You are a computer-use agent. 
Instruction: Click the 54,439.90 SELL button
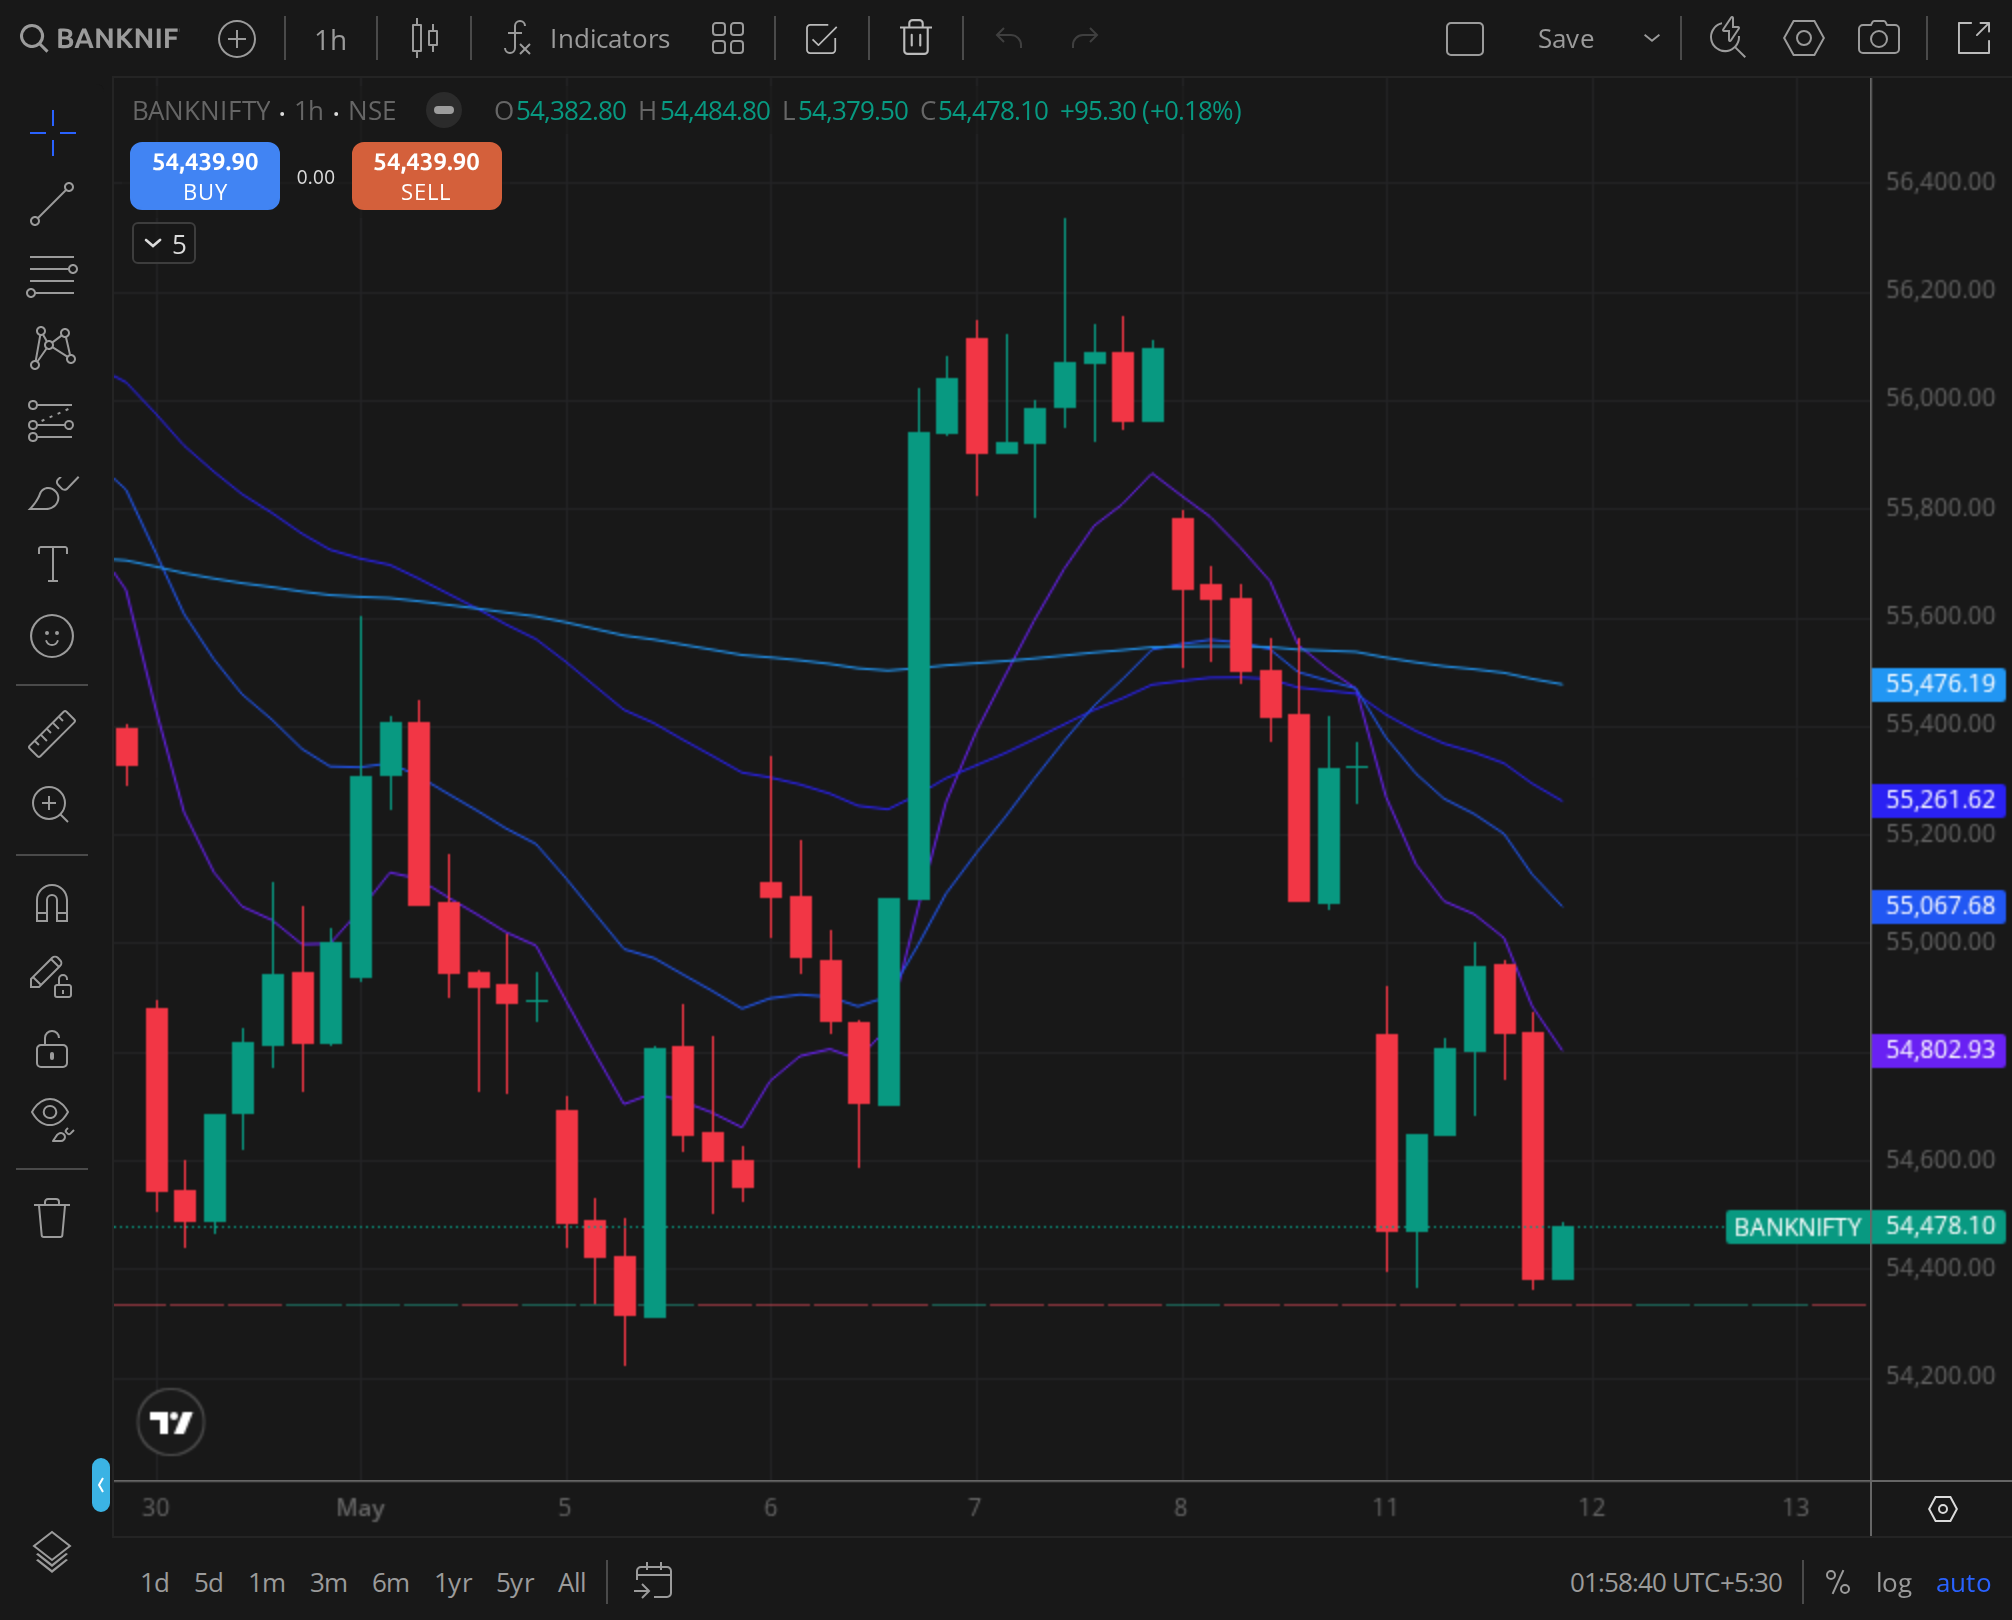[426, 176]
